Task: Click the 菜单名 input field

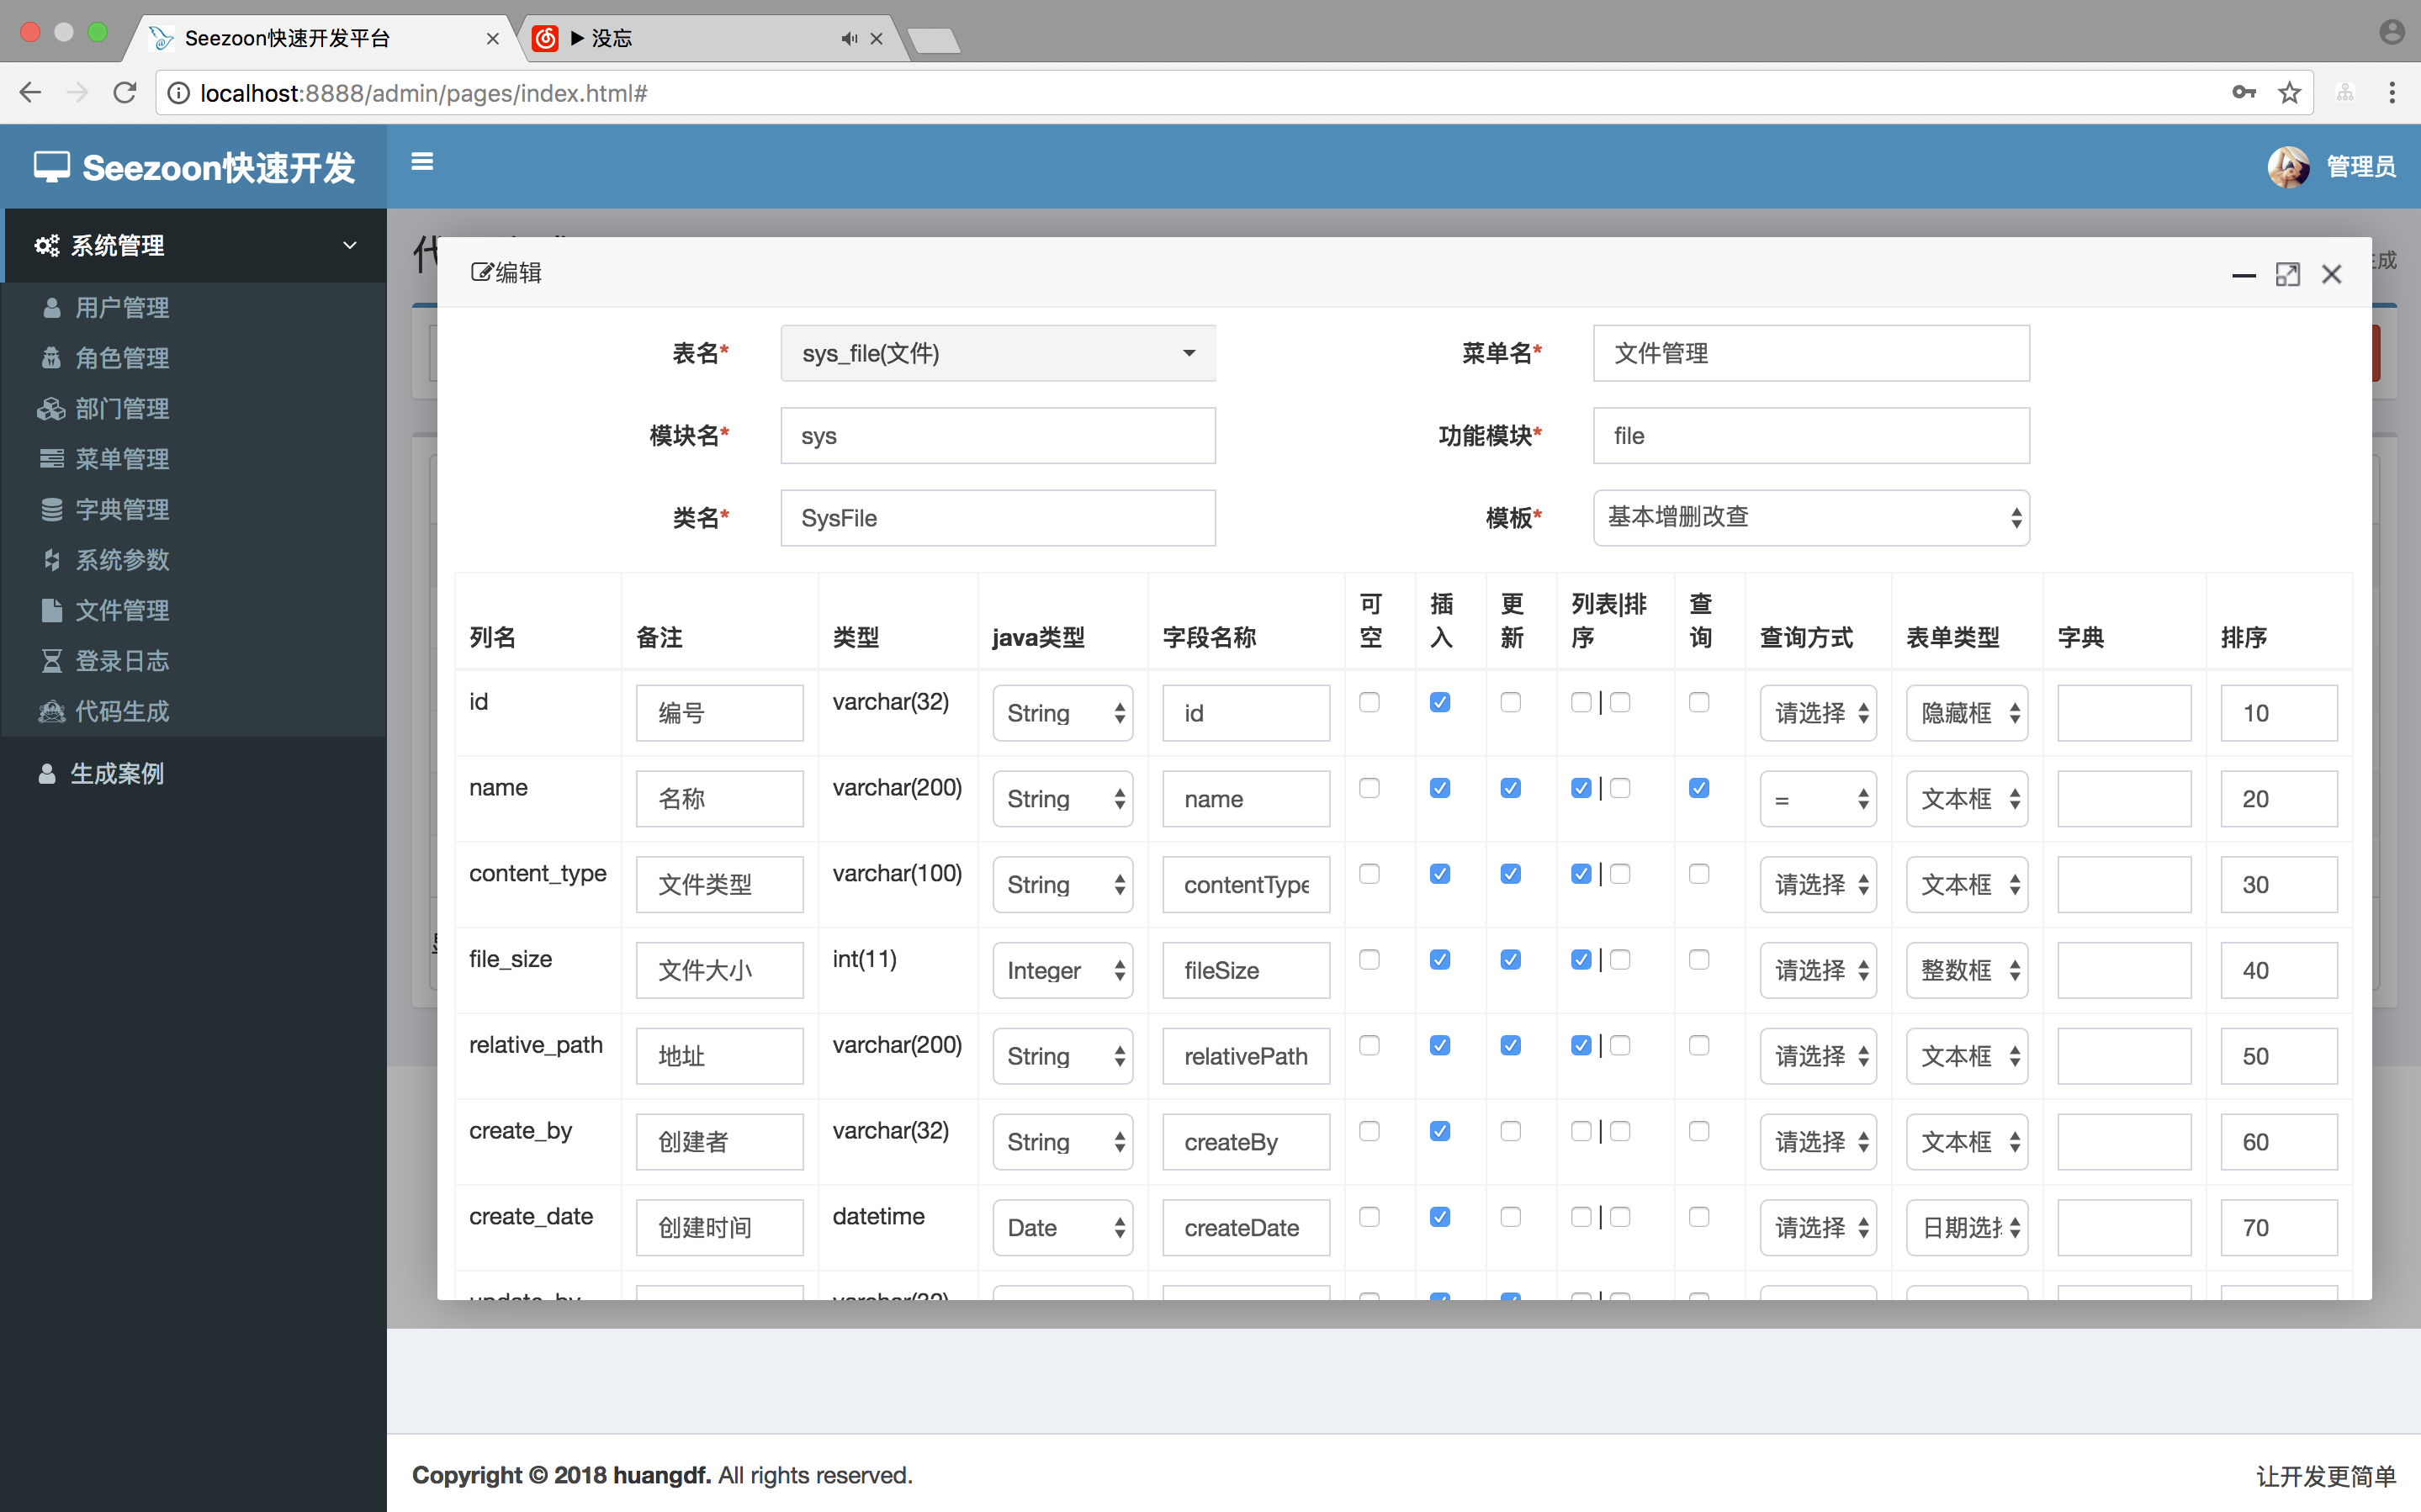Action: (x=1810, y=353)
